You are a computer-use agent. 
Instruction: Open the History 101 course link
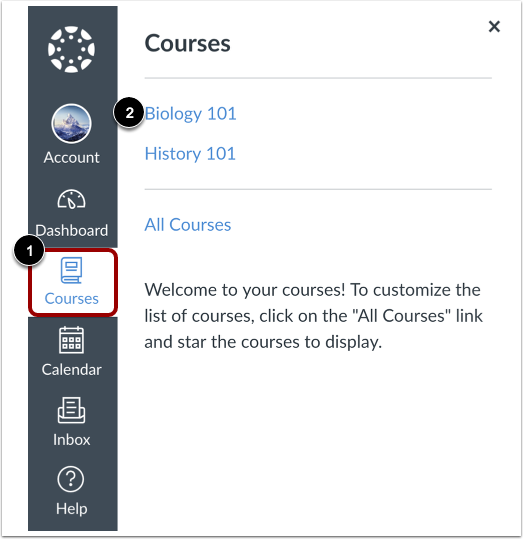click(190, 153)
